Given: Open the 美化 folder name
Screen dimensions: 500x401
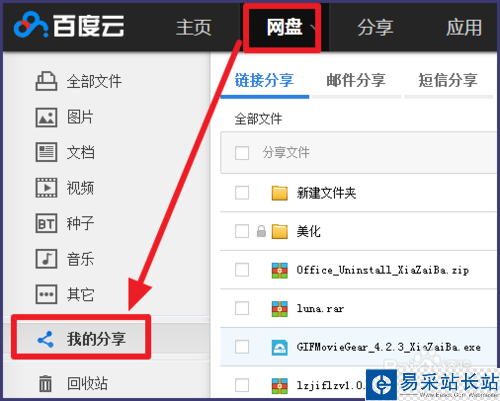Looking at the screenshot, I should [x=309, y=231].
